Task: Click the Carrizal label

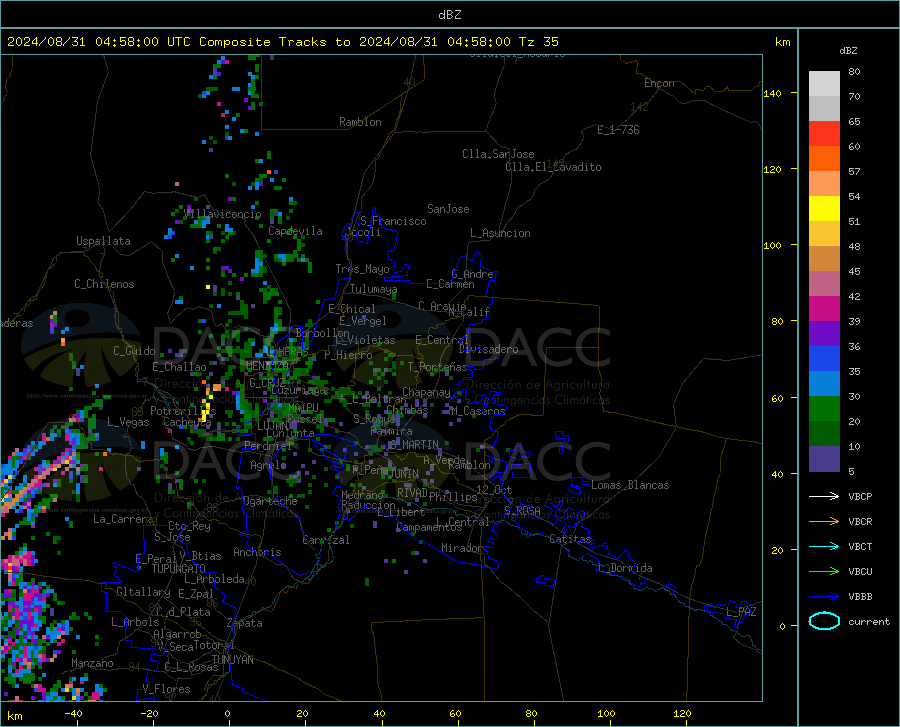Action: pyautogui.click(x=326, y=540)
